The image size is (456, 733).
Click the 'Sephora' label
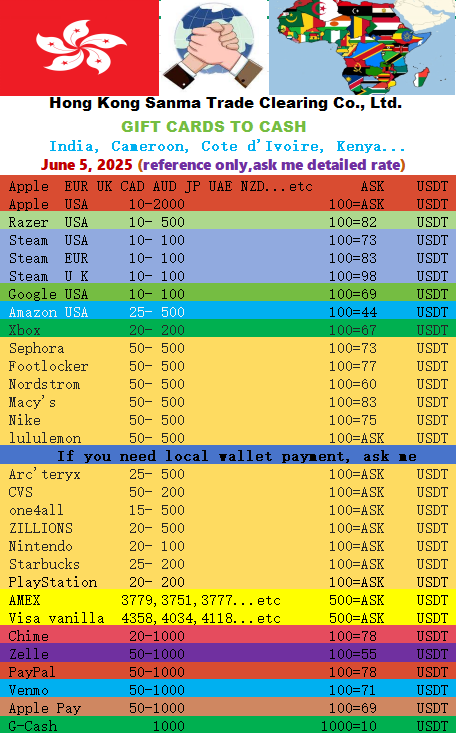(36, 348)
